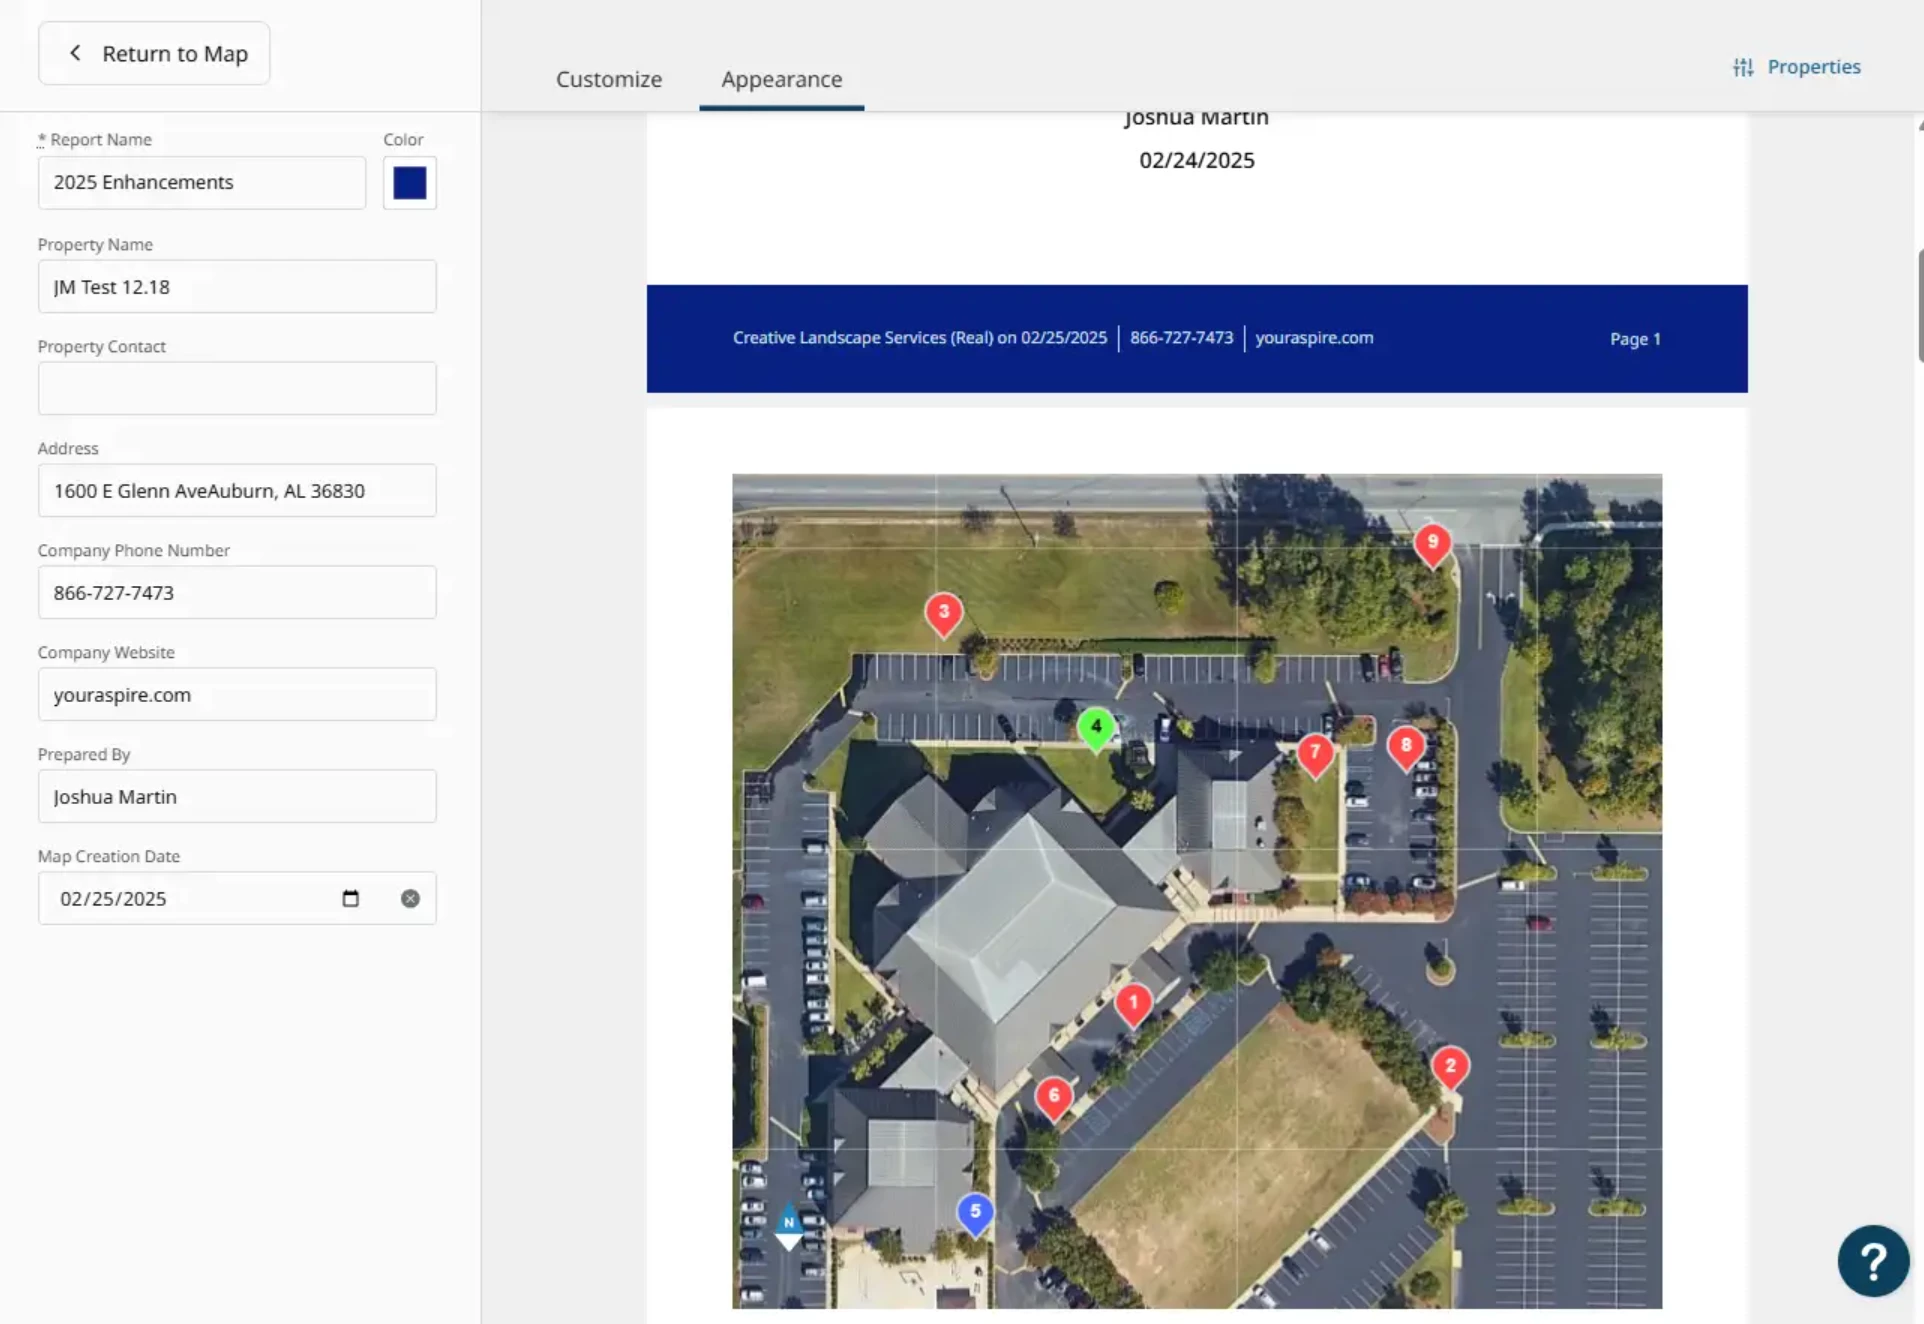Click red map marker number 8

(1406, 746)
